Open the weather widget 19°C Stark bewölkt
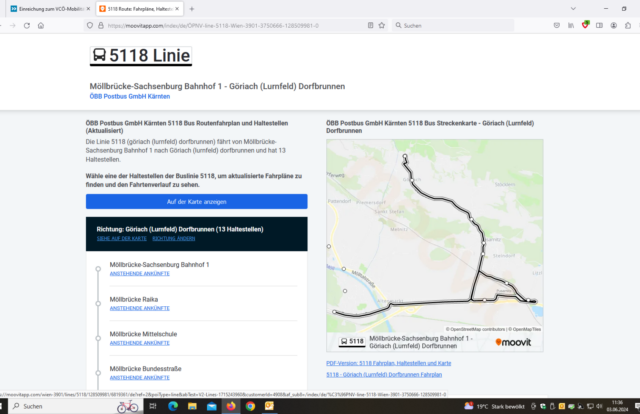Image resolution: width=640 pixels, height=414 pixels. tap(494, 406)
